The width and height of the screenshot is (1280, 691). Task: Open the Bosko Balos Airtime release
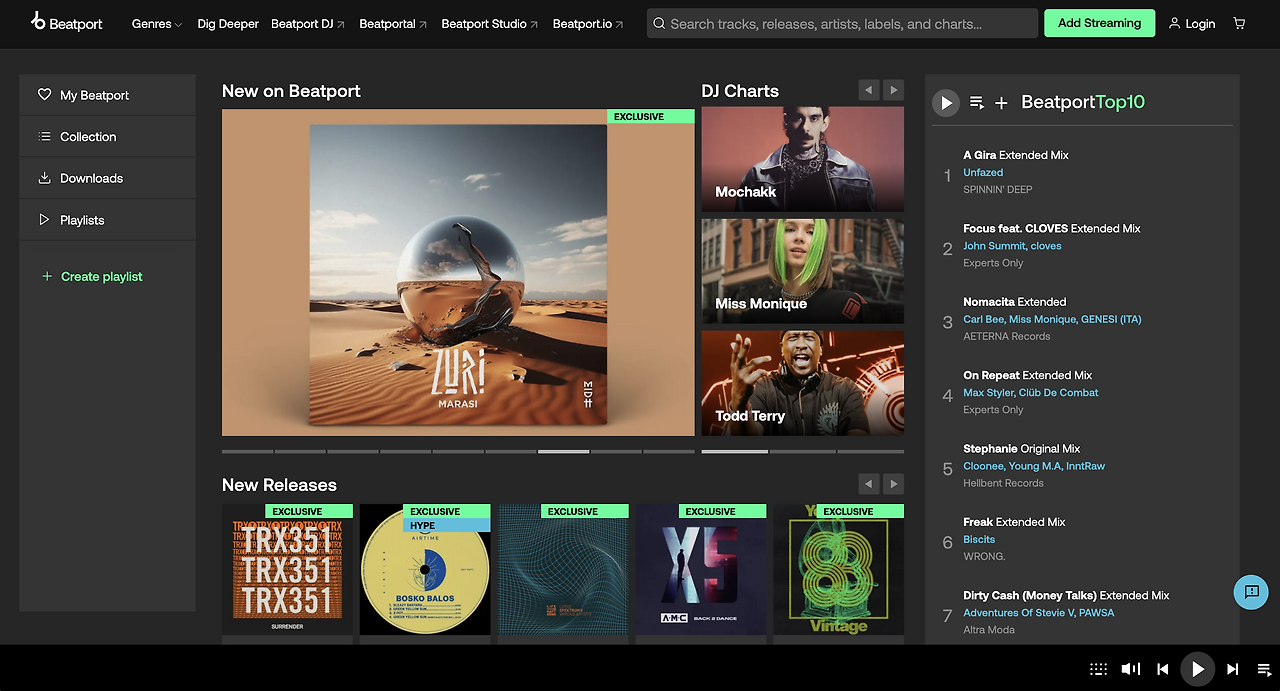425,569
